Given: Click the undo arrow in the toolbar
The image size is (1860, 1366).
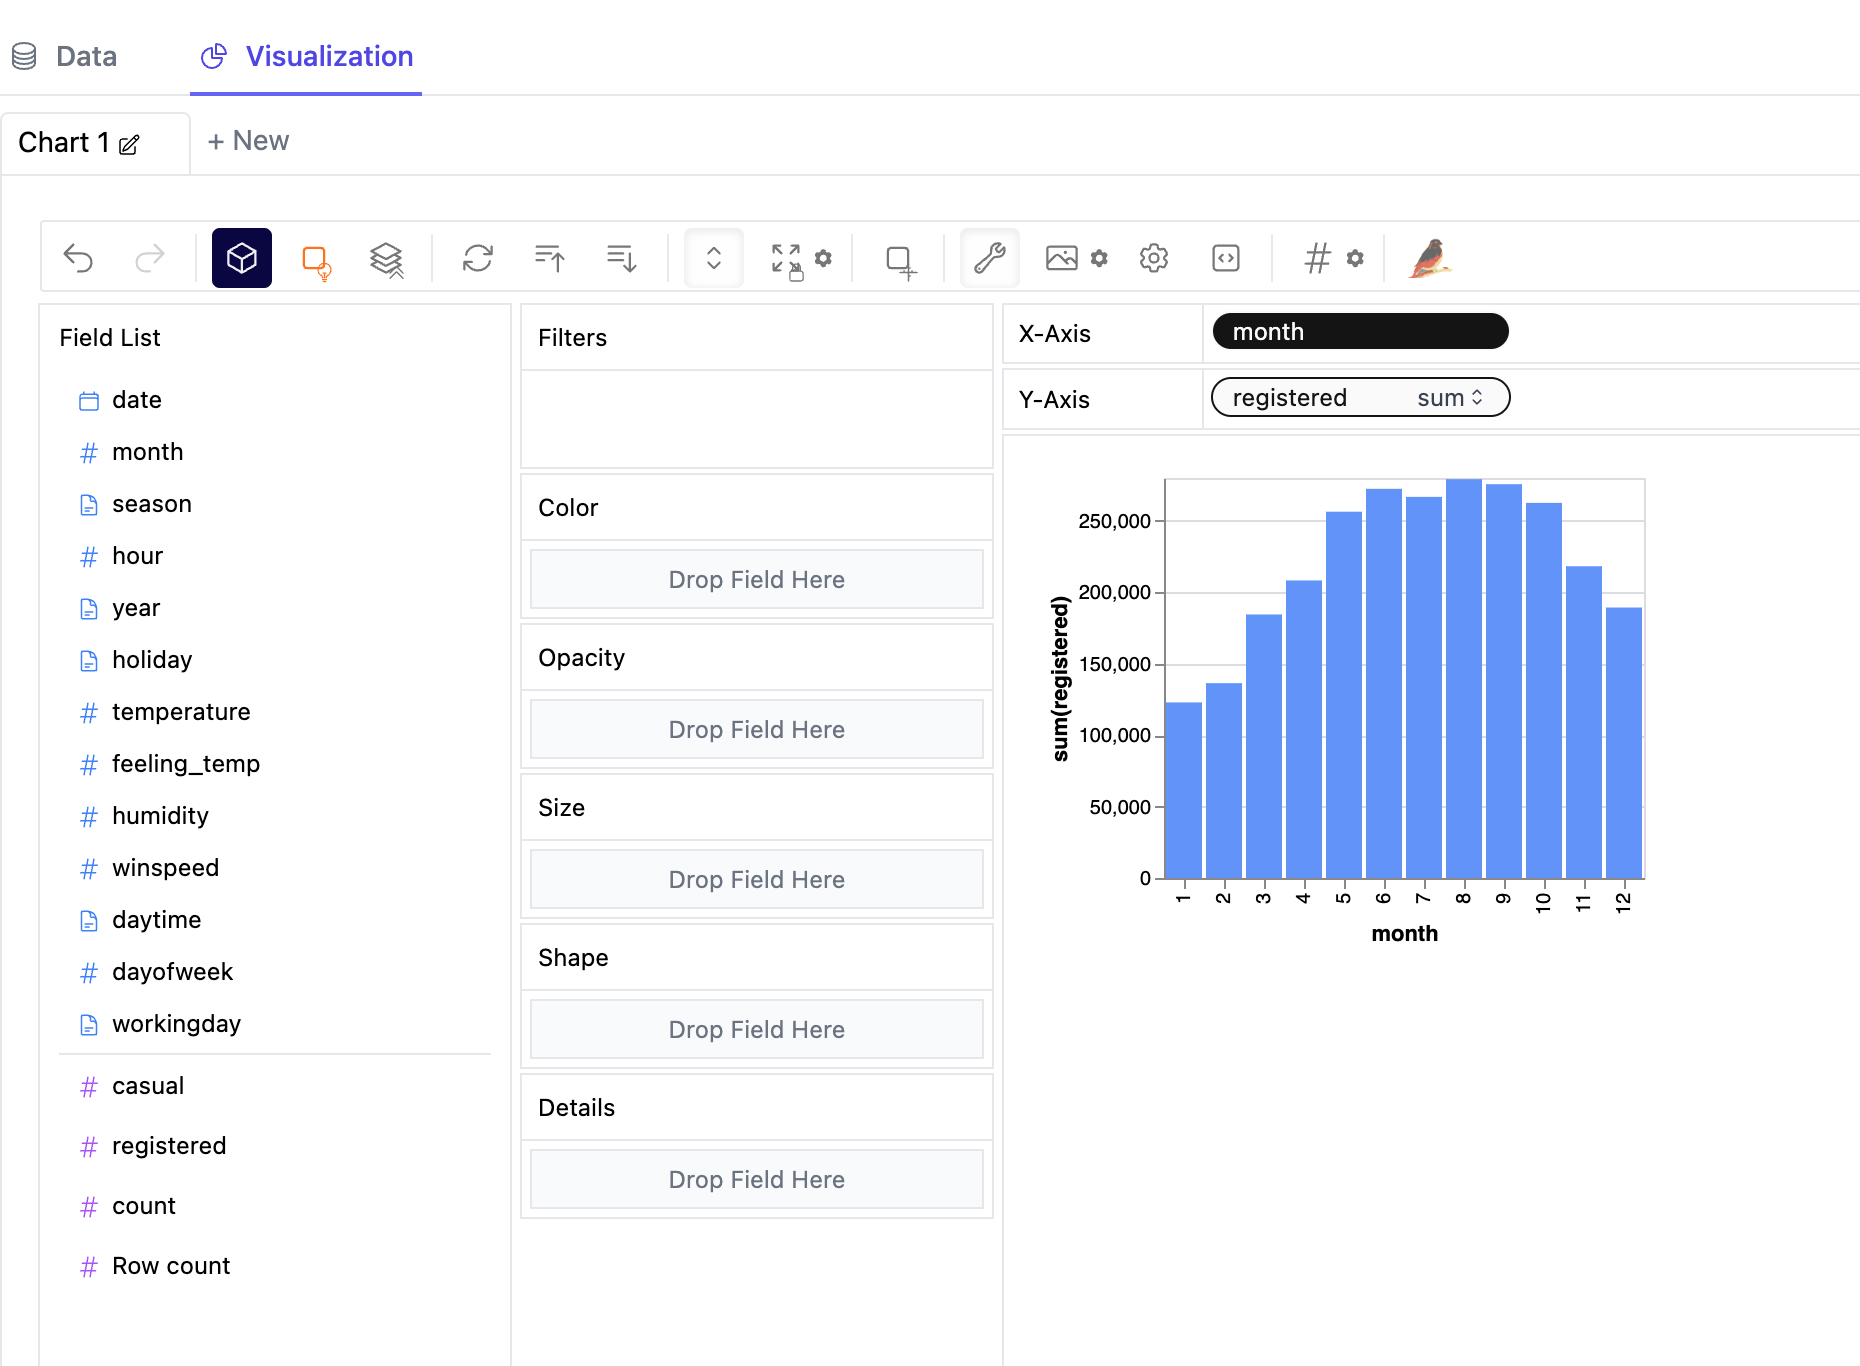Looking at the screenshot, I should click(x=78, y=258).
